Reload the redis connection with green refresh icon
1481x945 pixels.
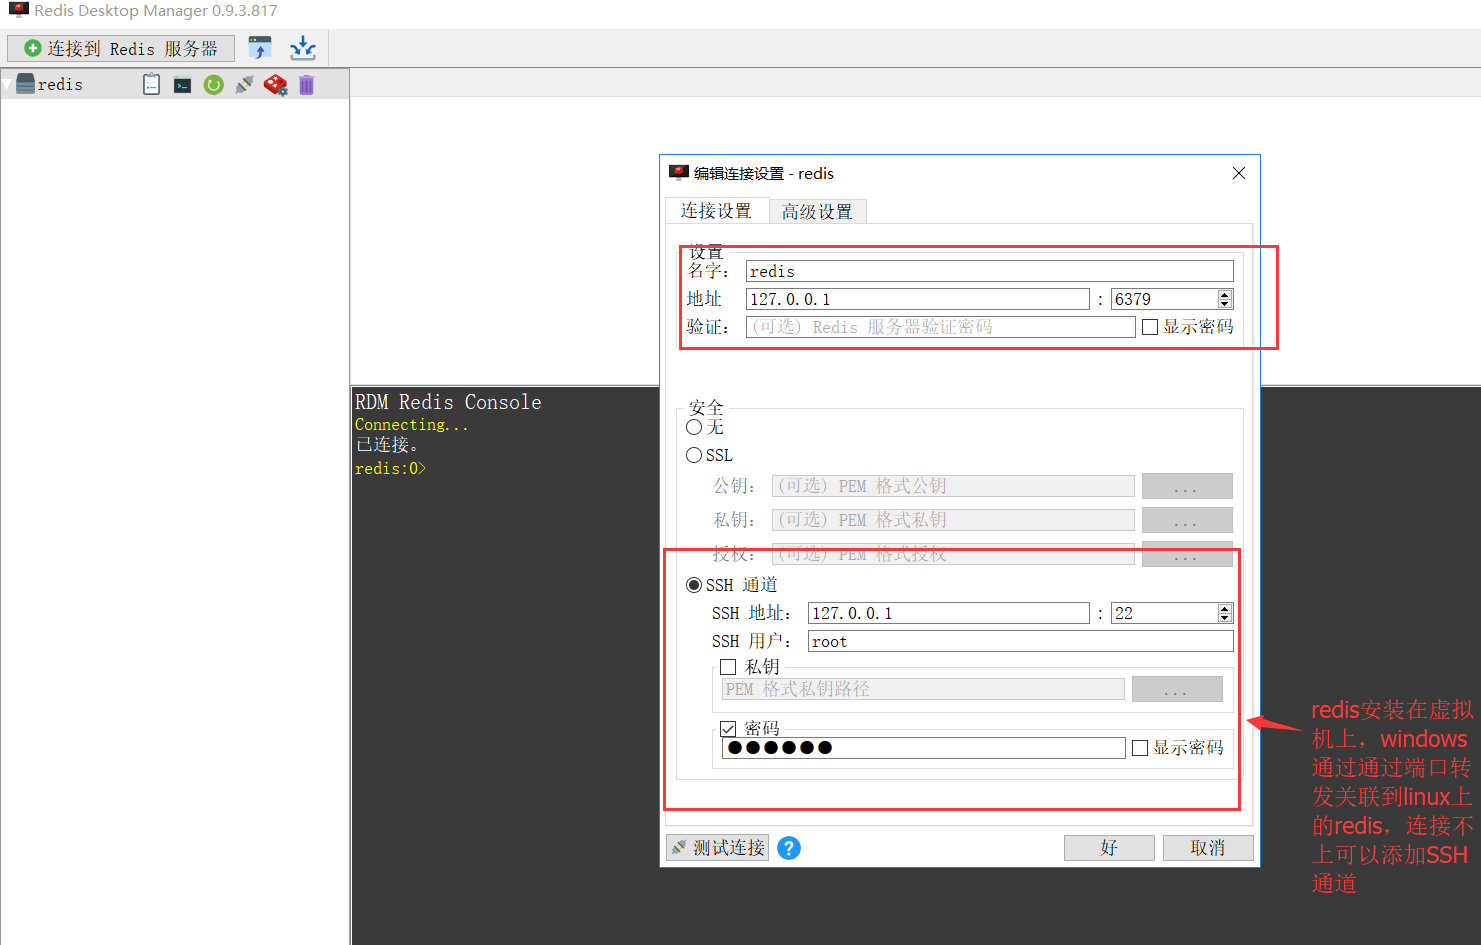tap(213, 85)
